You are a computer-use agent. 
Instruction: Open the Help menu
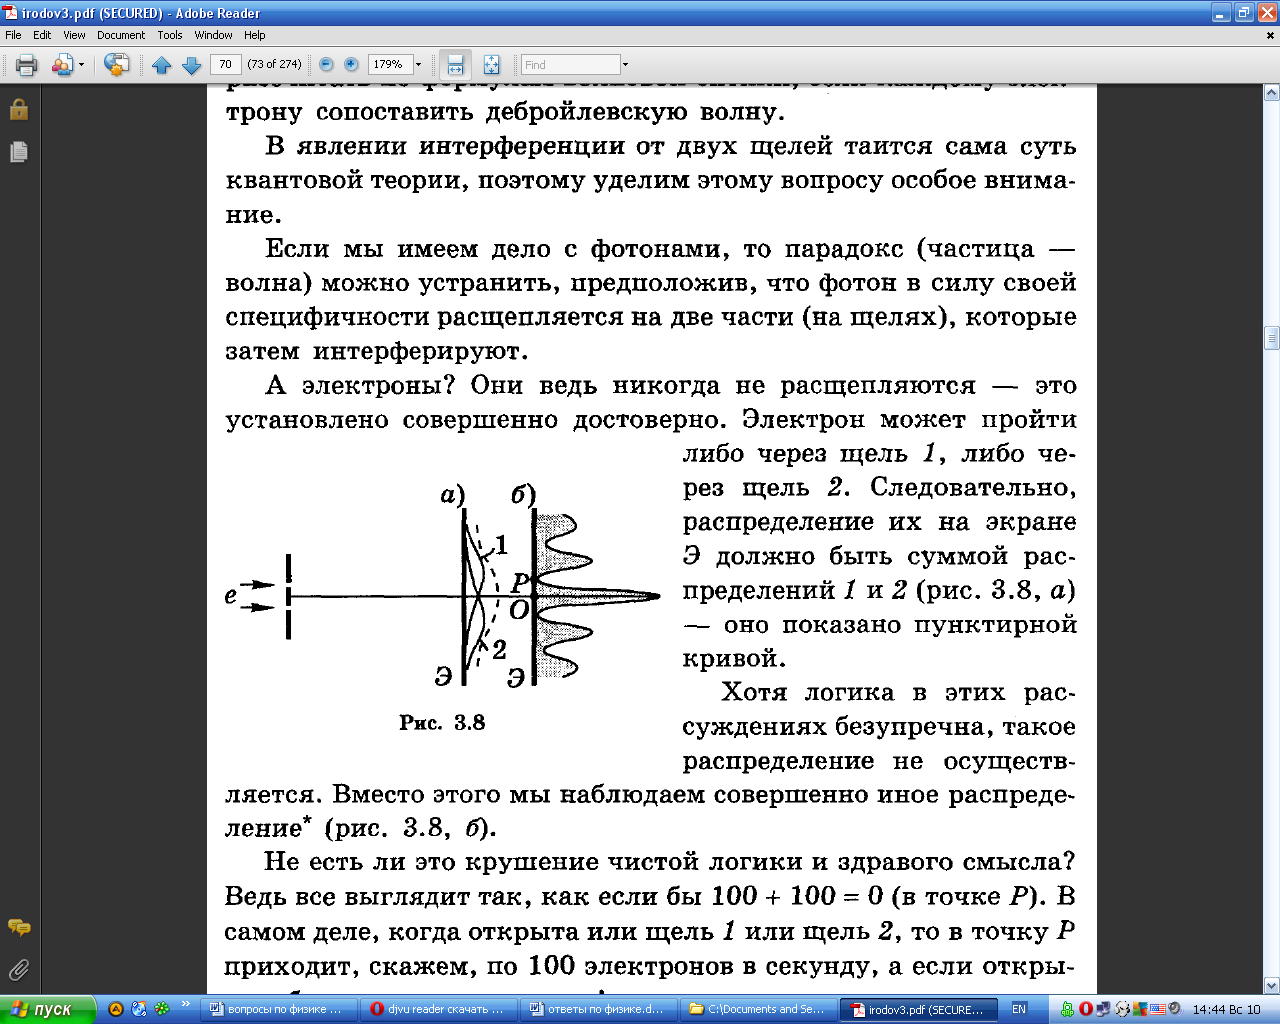[255, 35]
